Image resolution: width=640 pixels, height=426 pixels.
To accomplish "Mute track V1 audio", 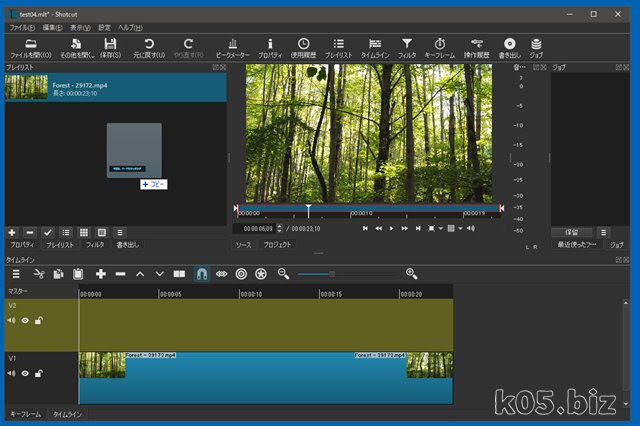I will tap(11, 373).
